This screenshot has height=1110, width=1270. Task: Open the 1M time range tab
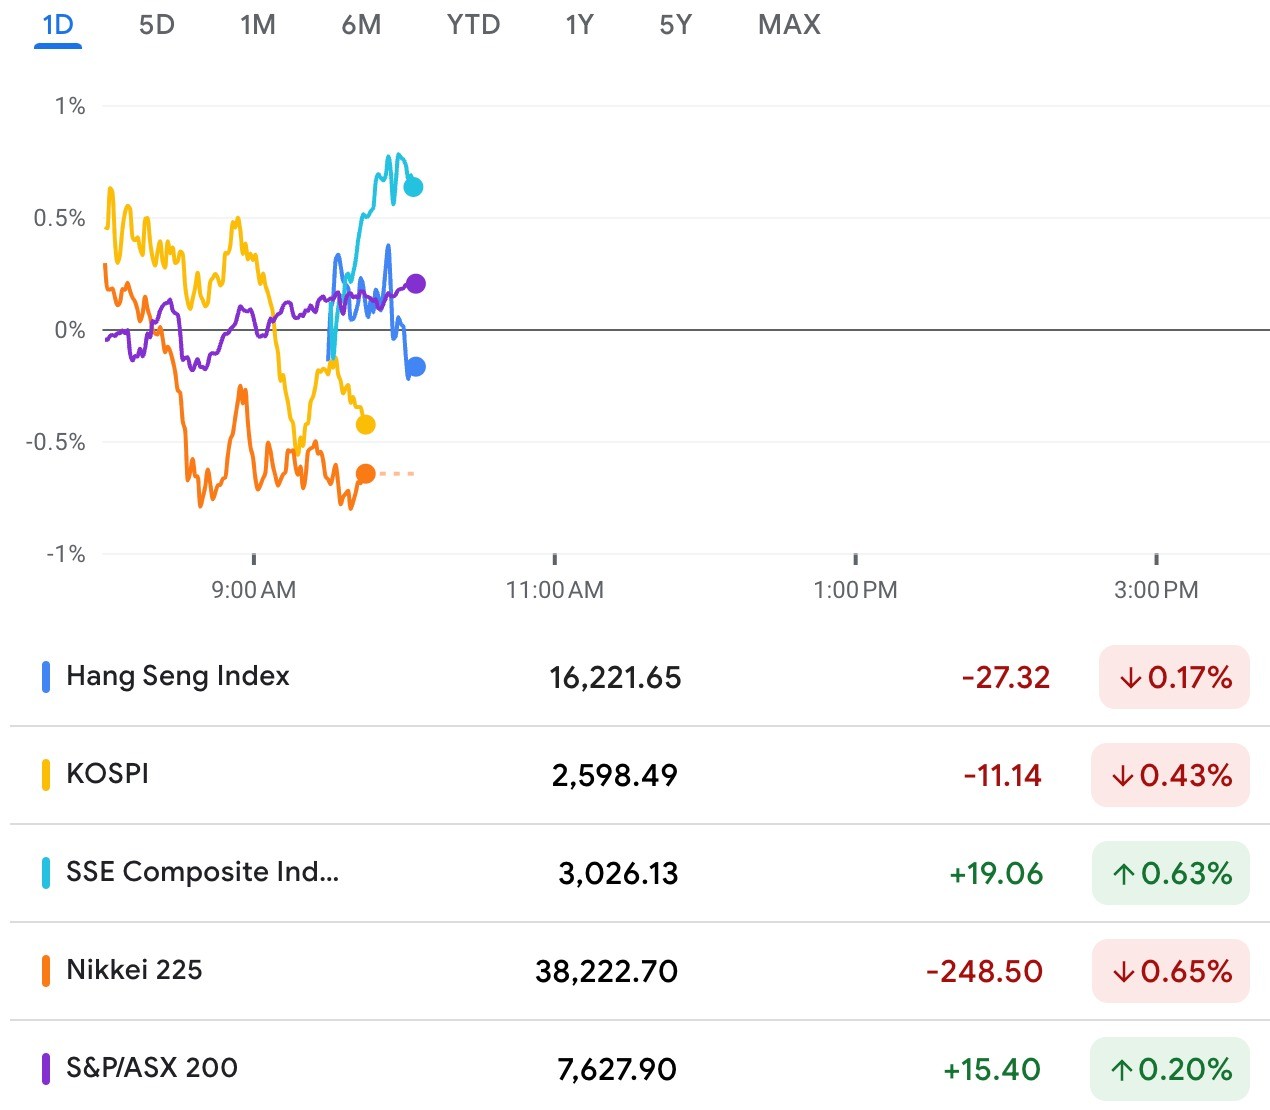point(258,25)
